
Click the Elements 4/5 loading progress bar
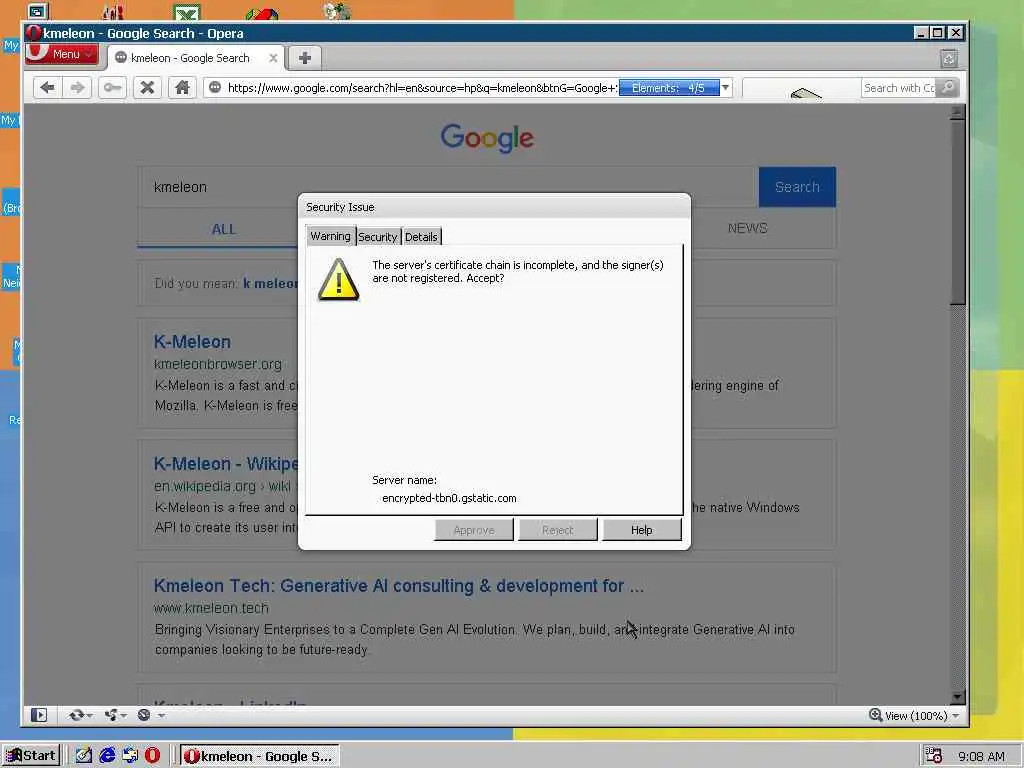(x=669, y=88)
